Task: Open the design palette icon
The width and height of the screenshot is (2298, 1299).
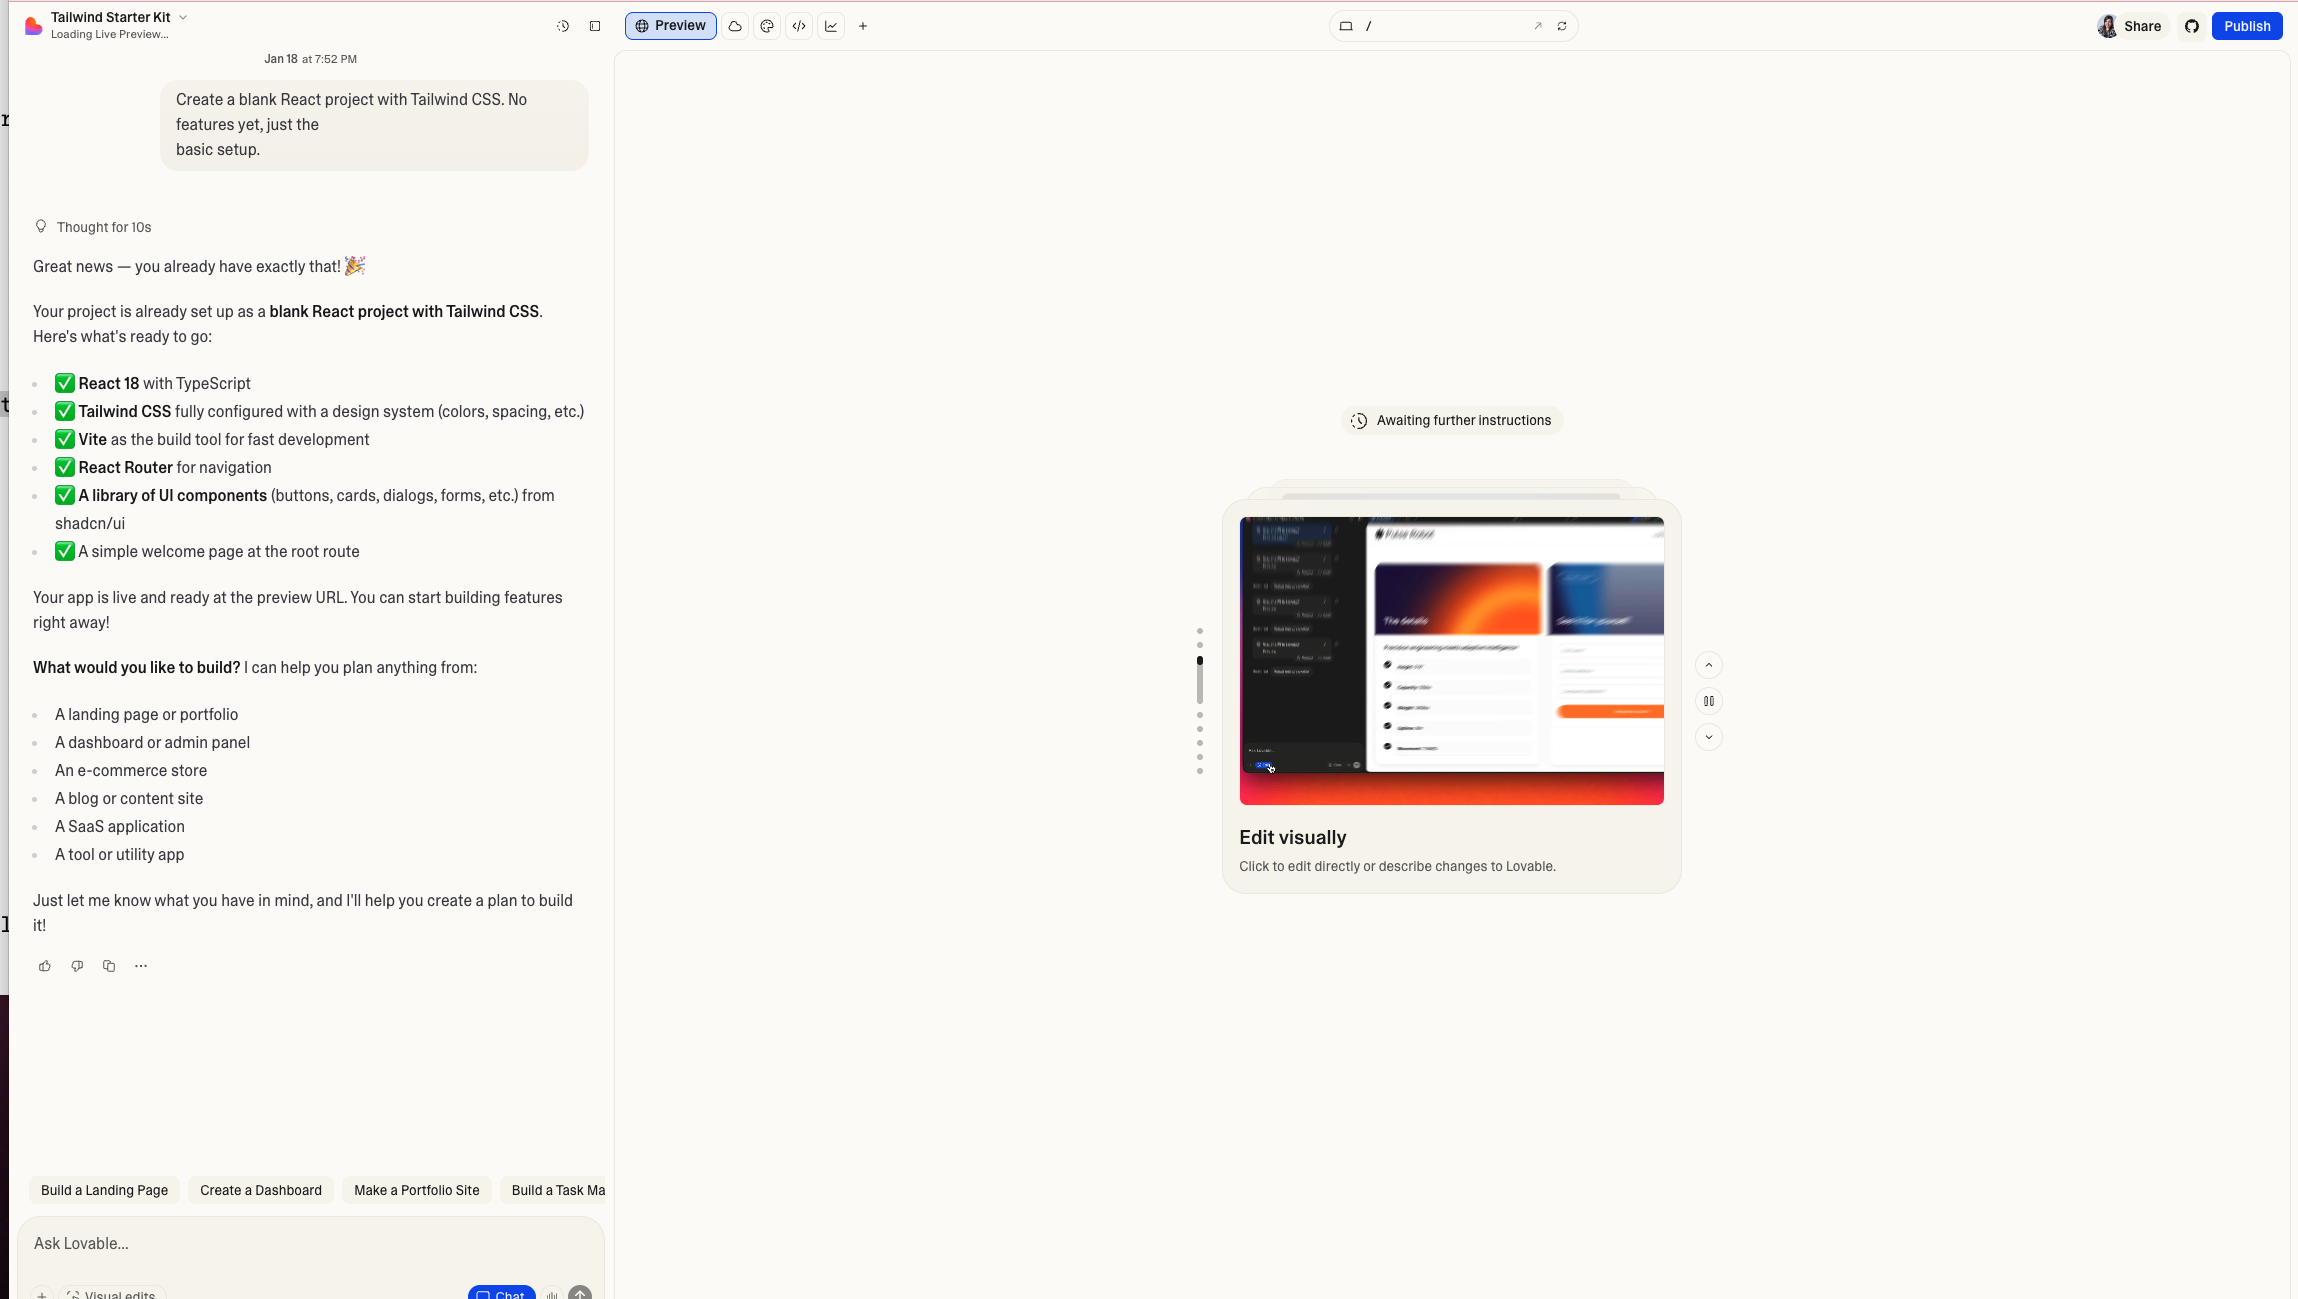Action: pyautogui.click(x=767, y=26)
